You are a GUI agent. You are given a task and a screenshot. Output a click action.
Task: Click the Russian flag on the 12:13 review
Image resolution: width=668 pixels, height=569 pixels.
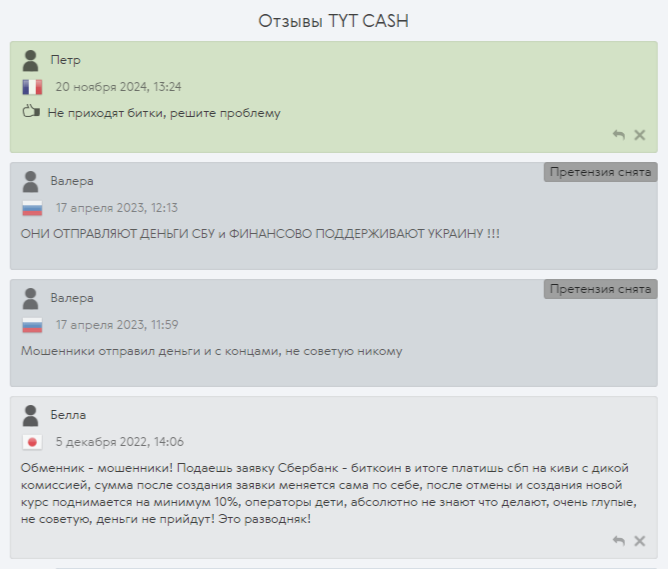[32, 208]
